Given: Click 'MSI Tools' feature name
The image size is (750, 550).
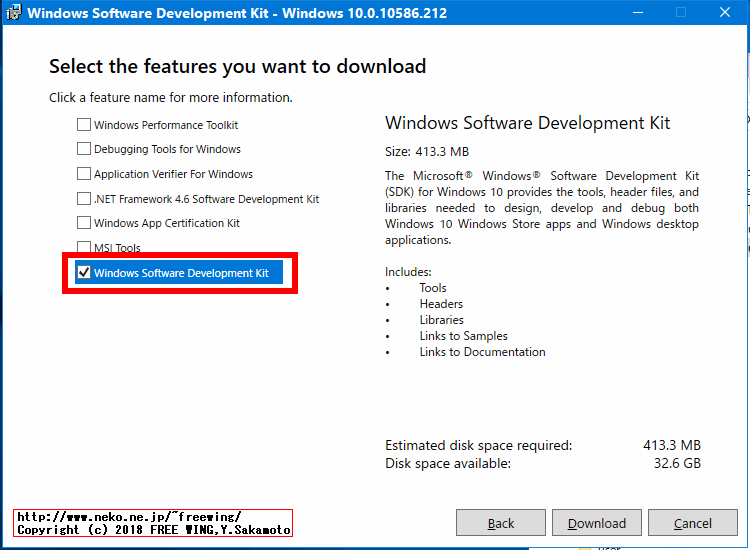Looking at the screenshot, I should click(117, 248).
